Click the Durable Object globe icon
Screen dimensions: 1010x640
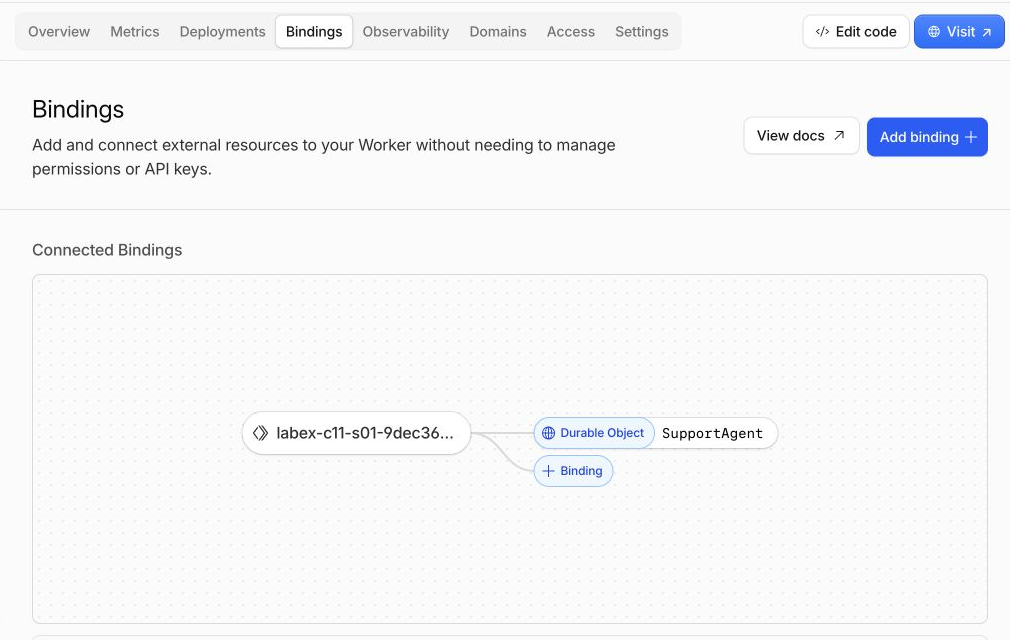pyautogui.click(x=548, y=433)
